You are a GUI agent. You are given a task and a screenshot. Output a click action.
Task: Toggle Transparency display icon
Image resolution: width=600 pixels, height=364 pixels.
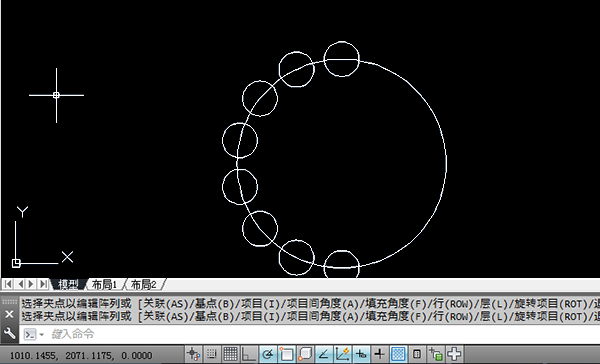(x=398, y=354)
